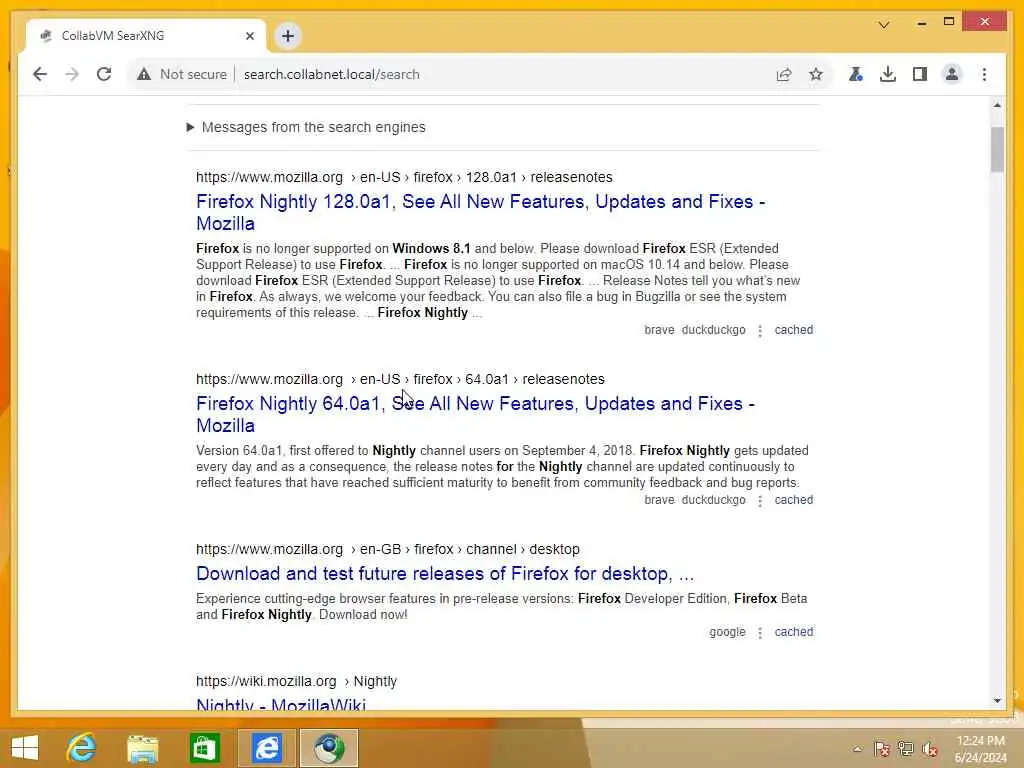
Task: Open File Explorer from taskbar
Action: click(143, 748)
